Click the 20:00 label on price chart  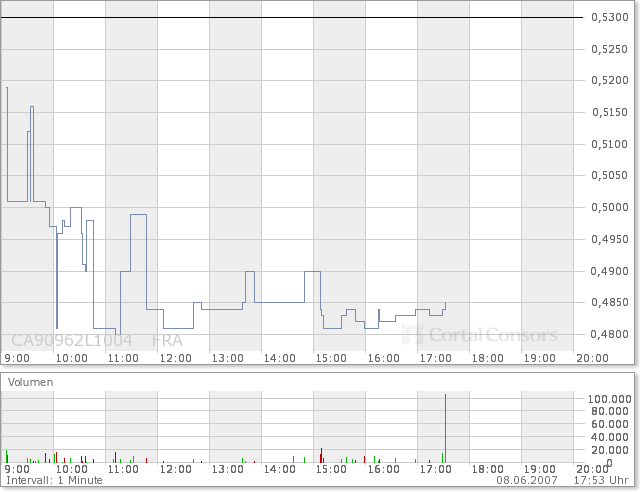(591, 357)
